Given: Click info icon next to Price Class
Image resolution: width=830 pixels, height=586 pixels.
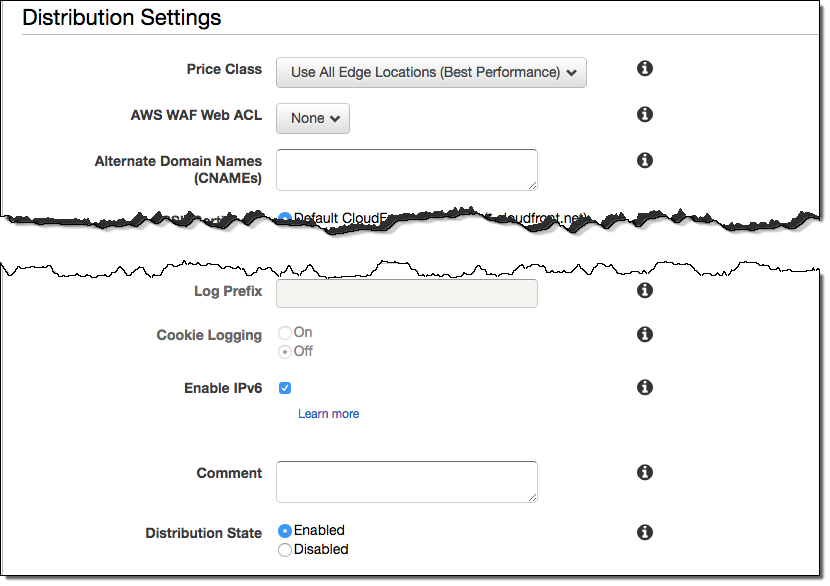Looking at the screenshot, I should click(645, 69).
